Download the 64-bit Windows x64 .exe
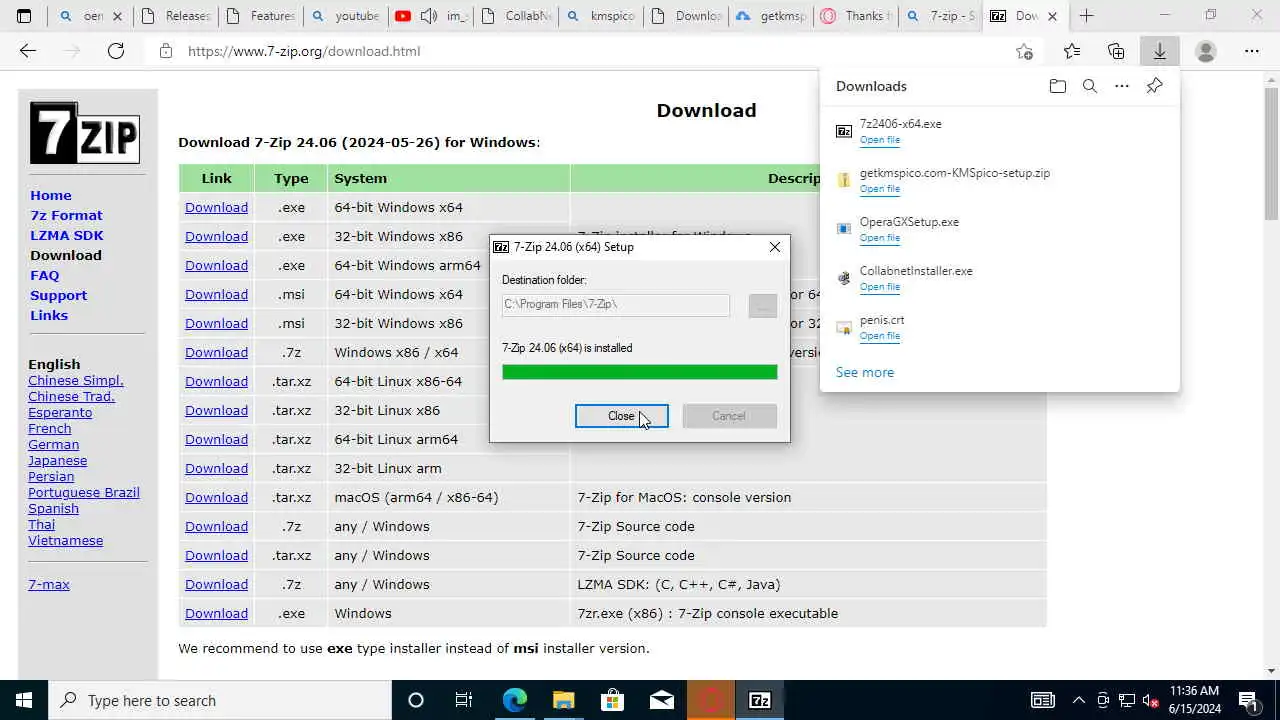Screen dimensions: 1280x720 point(216,207)
